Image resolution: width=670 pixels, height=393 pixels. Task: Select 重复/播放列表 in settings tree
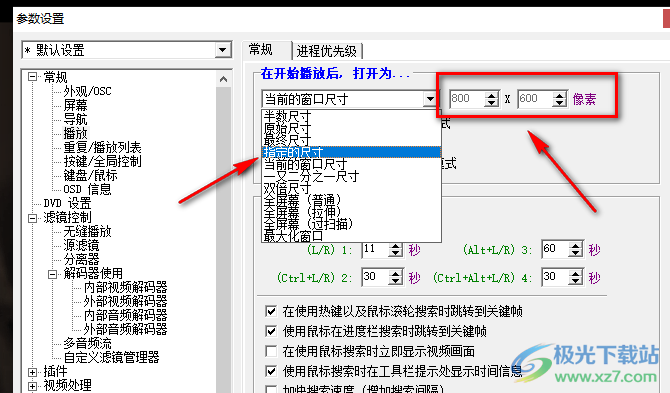click(102, 147)
